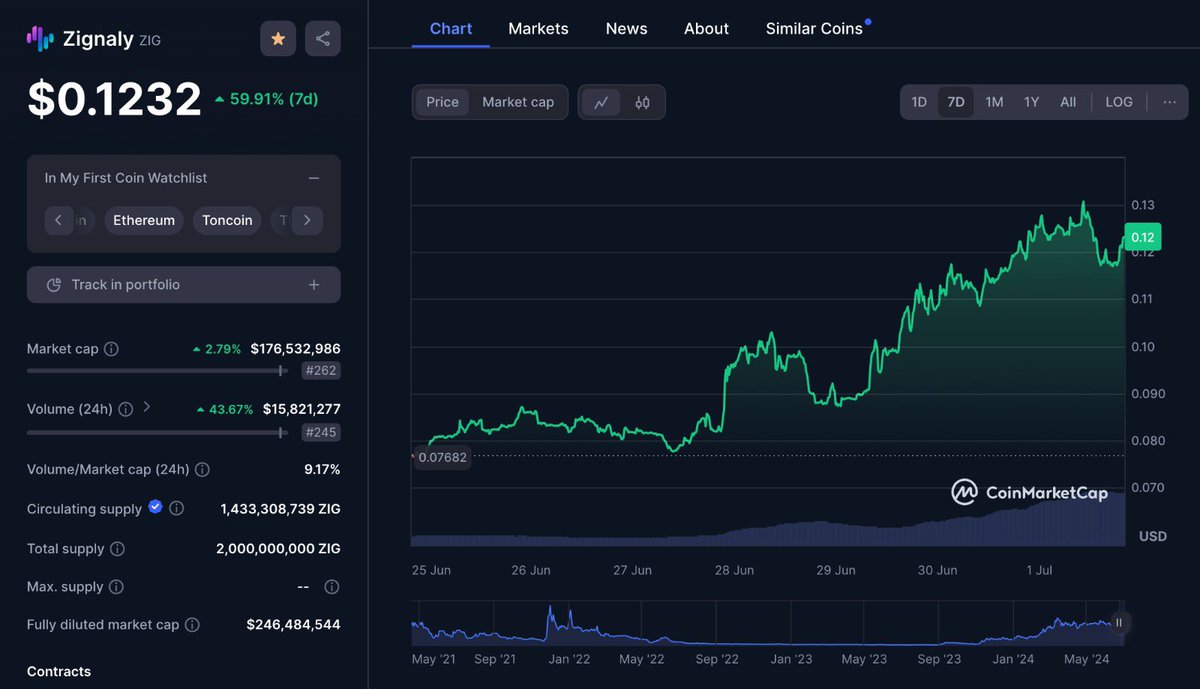Viewport: 1200px width, 689px height.
Task: Toggle the star favorite button
Action: (x=278, y=38)
